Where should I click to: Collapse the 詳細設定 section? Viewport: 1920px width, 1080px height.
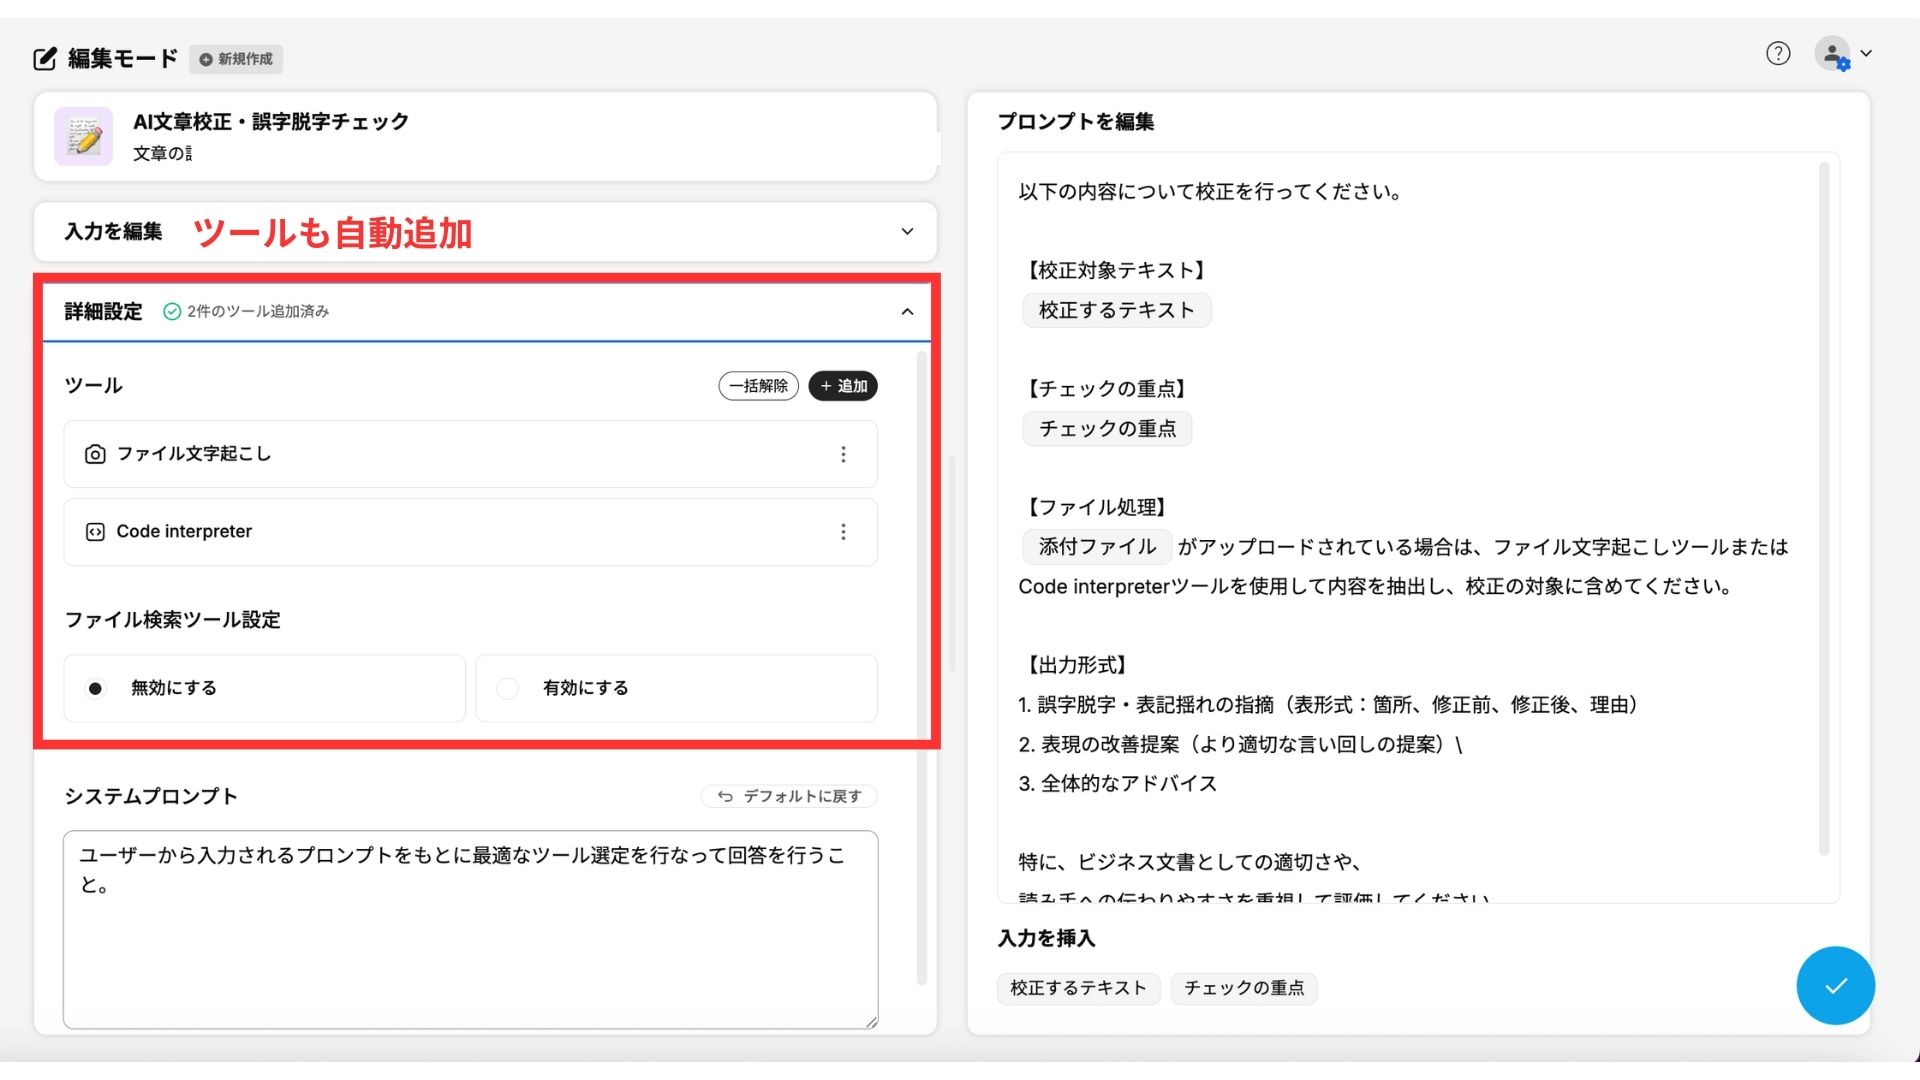click(906, 312)
